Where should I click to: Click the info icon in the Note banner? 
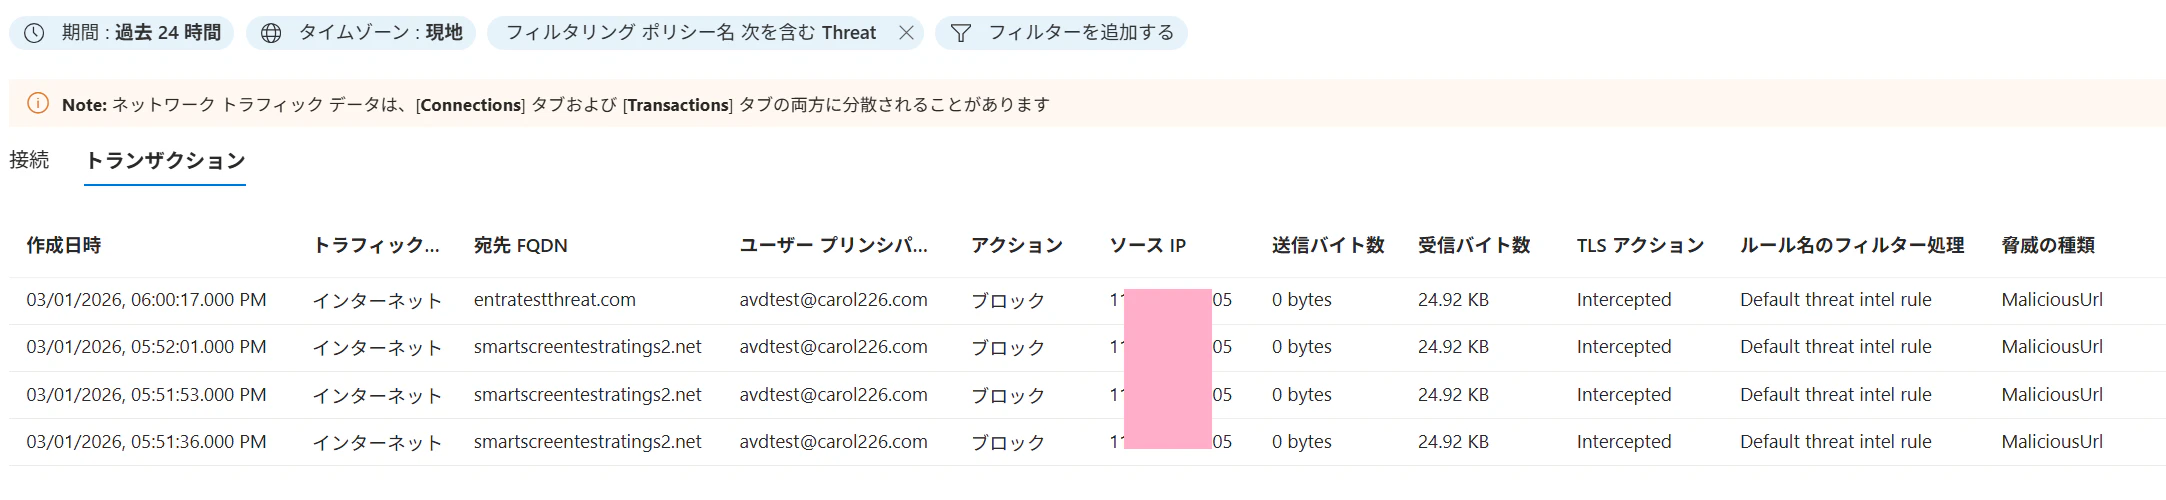click(x=38, y=103)
